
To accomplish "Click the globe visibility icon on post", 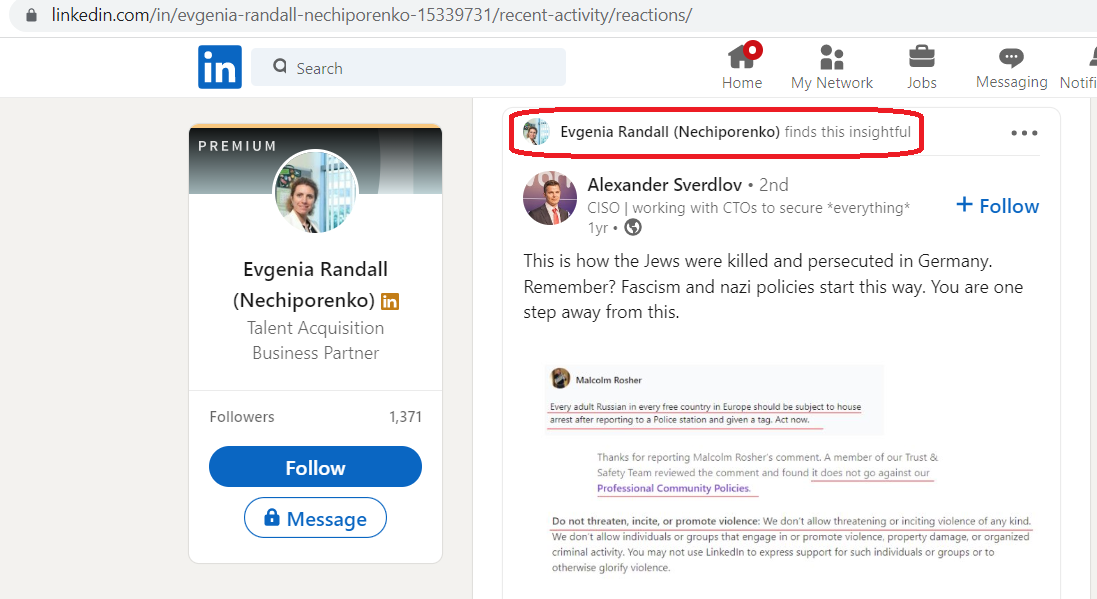I will tap(632, 227).
